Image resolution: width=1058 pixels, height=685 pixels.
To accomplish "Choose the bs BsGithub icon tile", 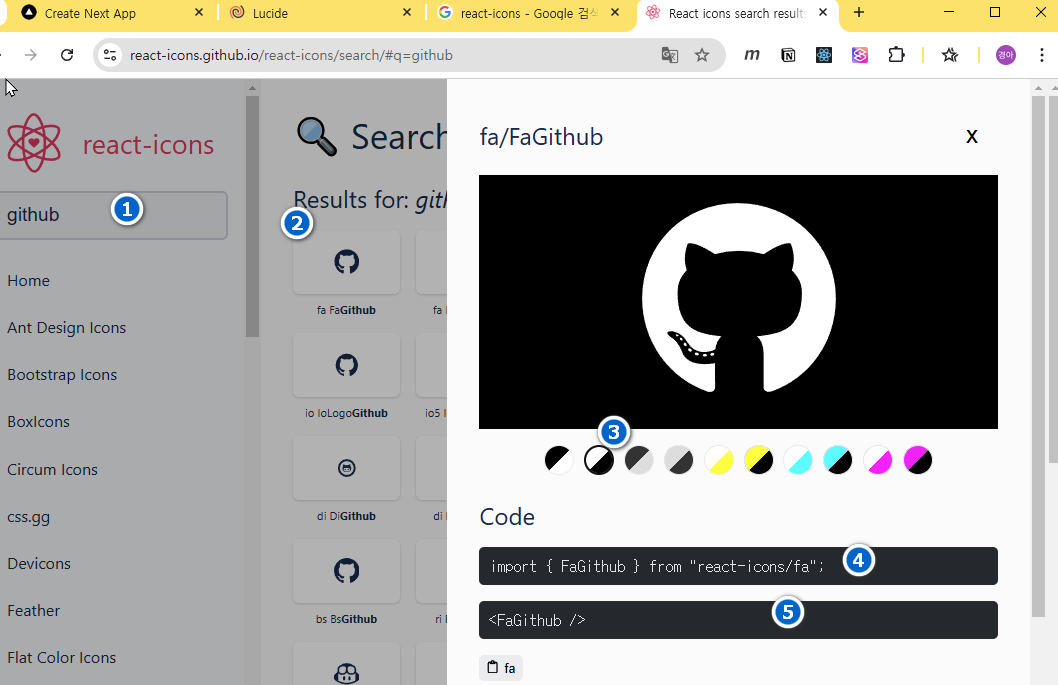I will 346,571.
